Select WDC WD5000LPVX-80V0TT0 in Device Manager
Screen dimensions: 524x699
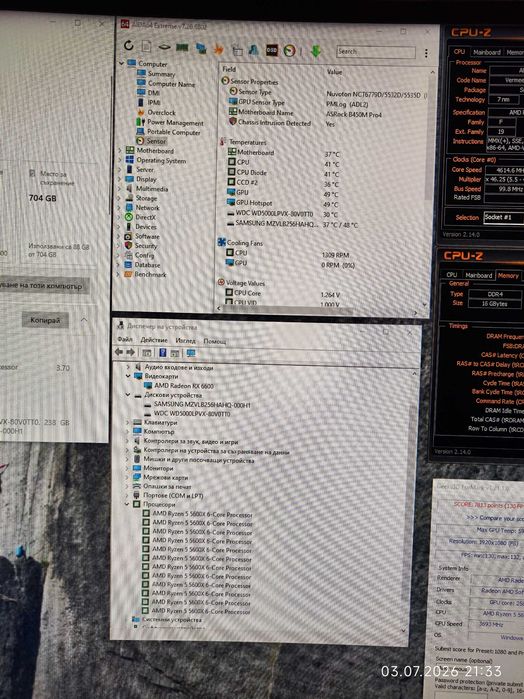pyautogui.click(x=187, y=414)
